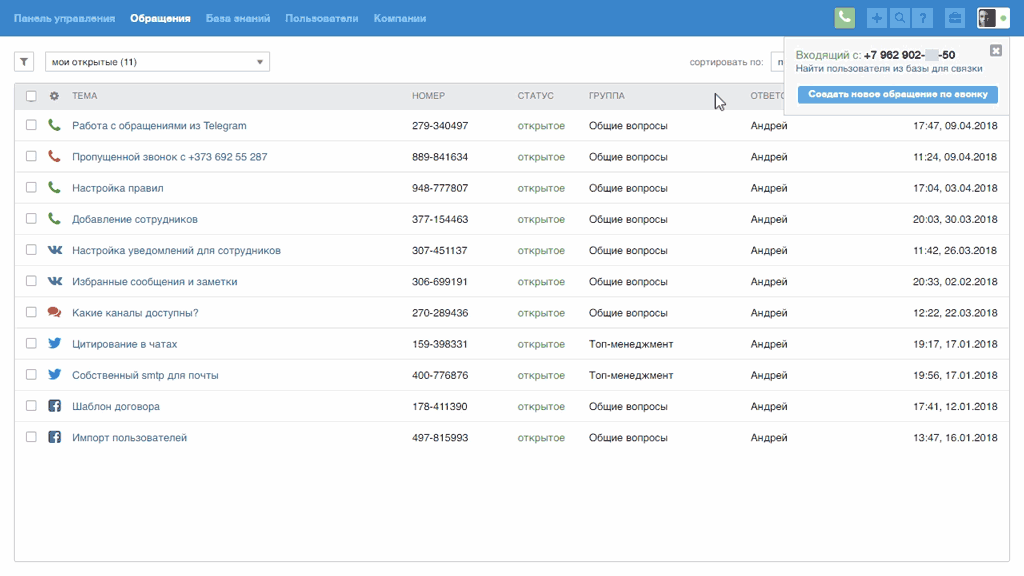Open the "сортировать по" sort dropdown
The width and height of the screenshot is (1024, 576).
pos(777,62)
